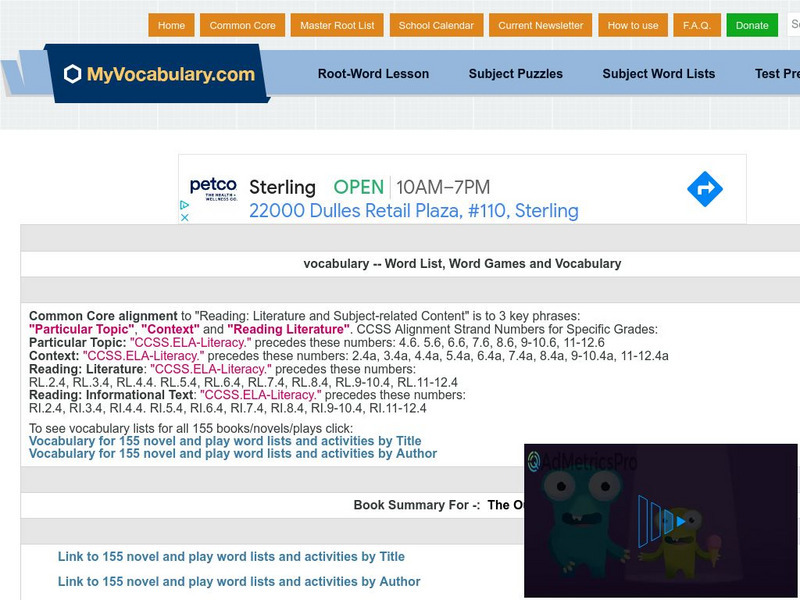Open the Master Root List
This screenshot has width=800, height=600.
click(337, 25)
